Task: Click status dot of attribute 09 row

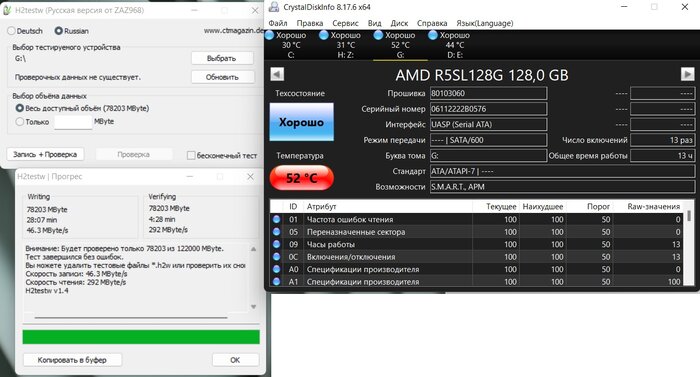Action: [276, 244]
